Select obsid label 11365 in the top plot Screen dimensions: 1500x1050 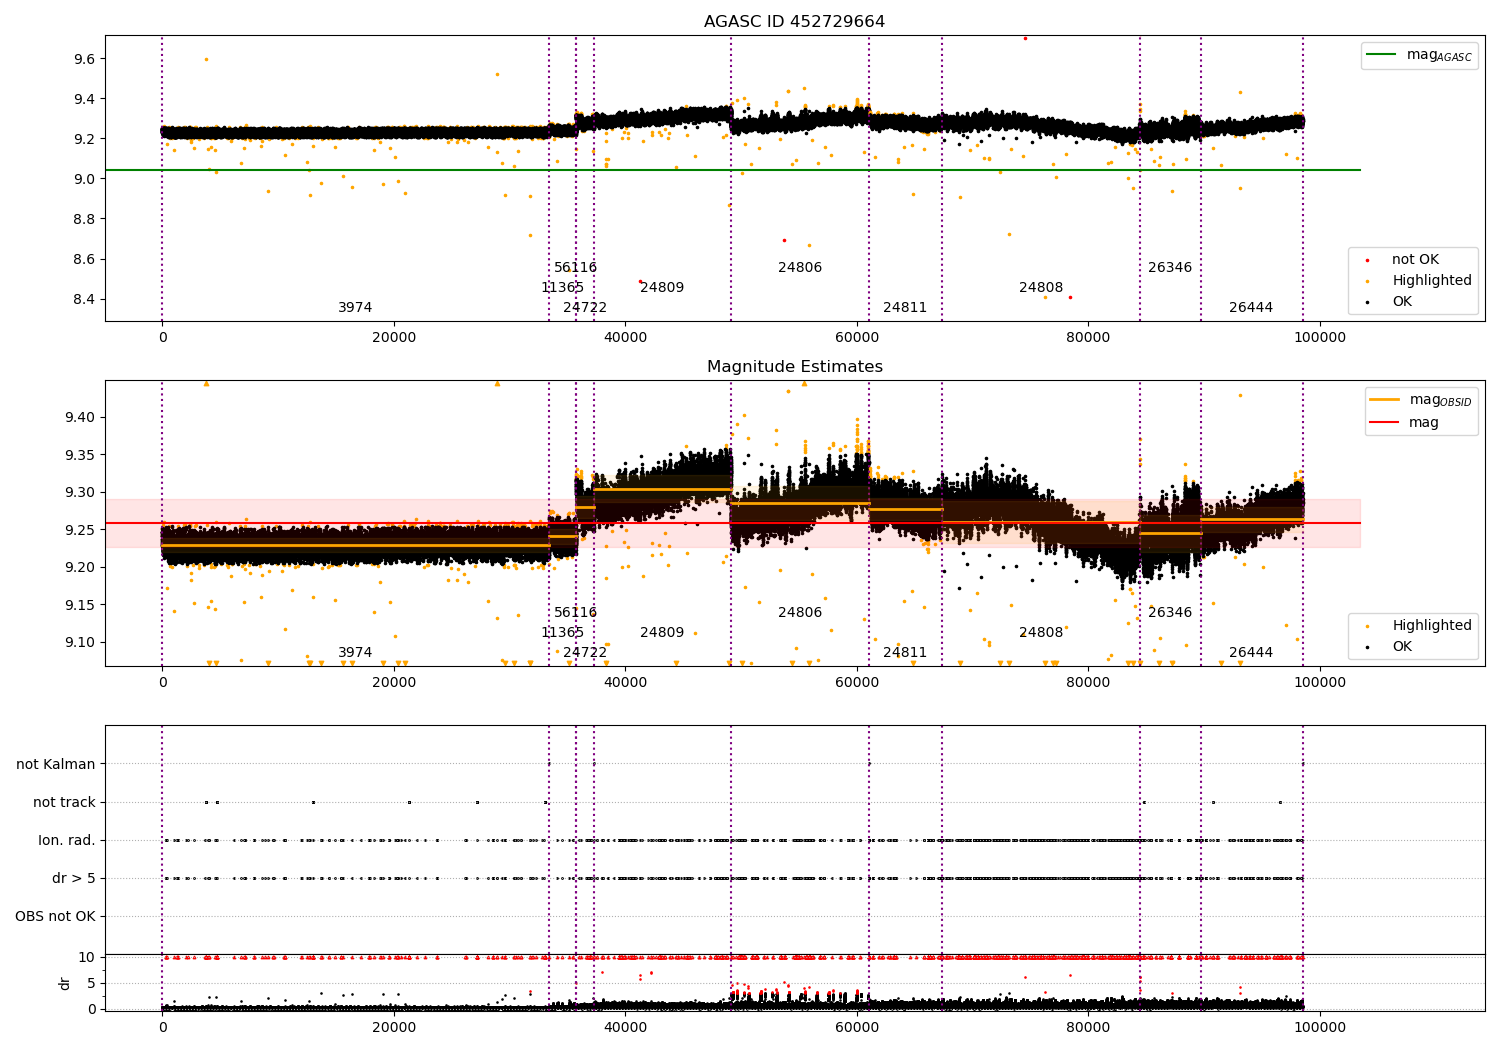[562, 288]
